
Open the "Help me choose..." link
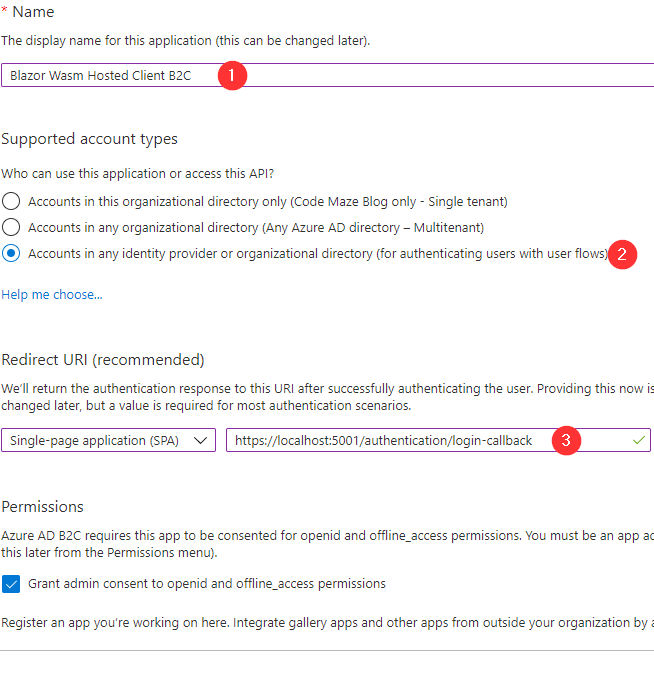52,295
